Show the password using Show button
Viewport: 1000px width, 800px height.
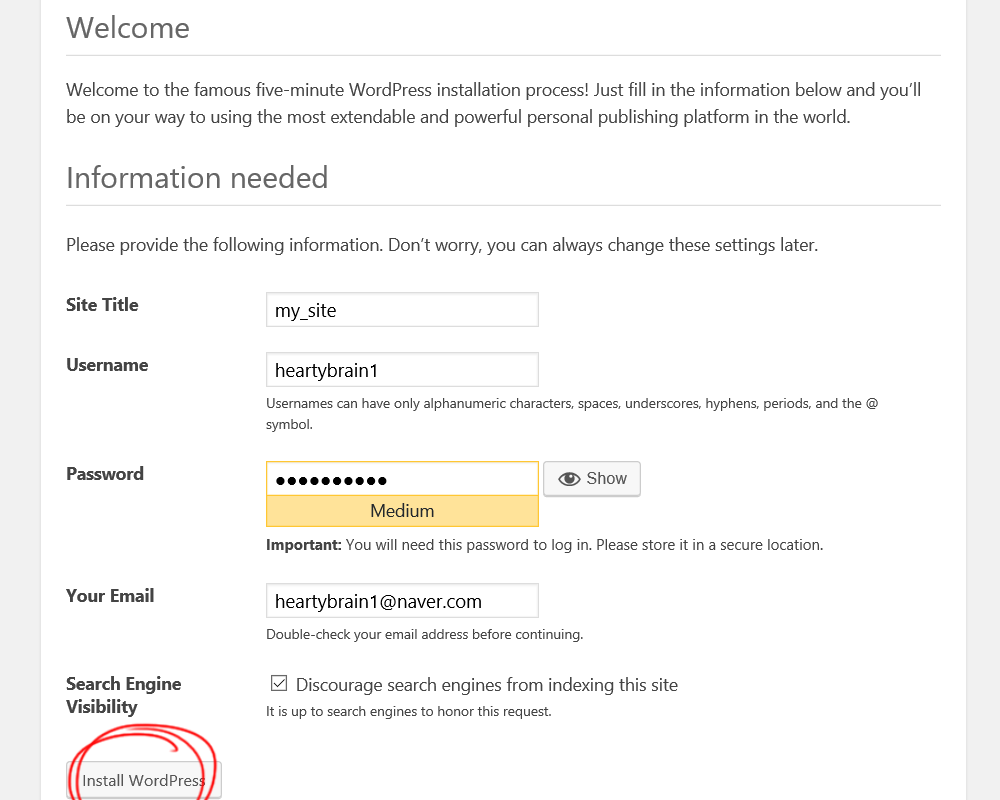click(592, 478)
